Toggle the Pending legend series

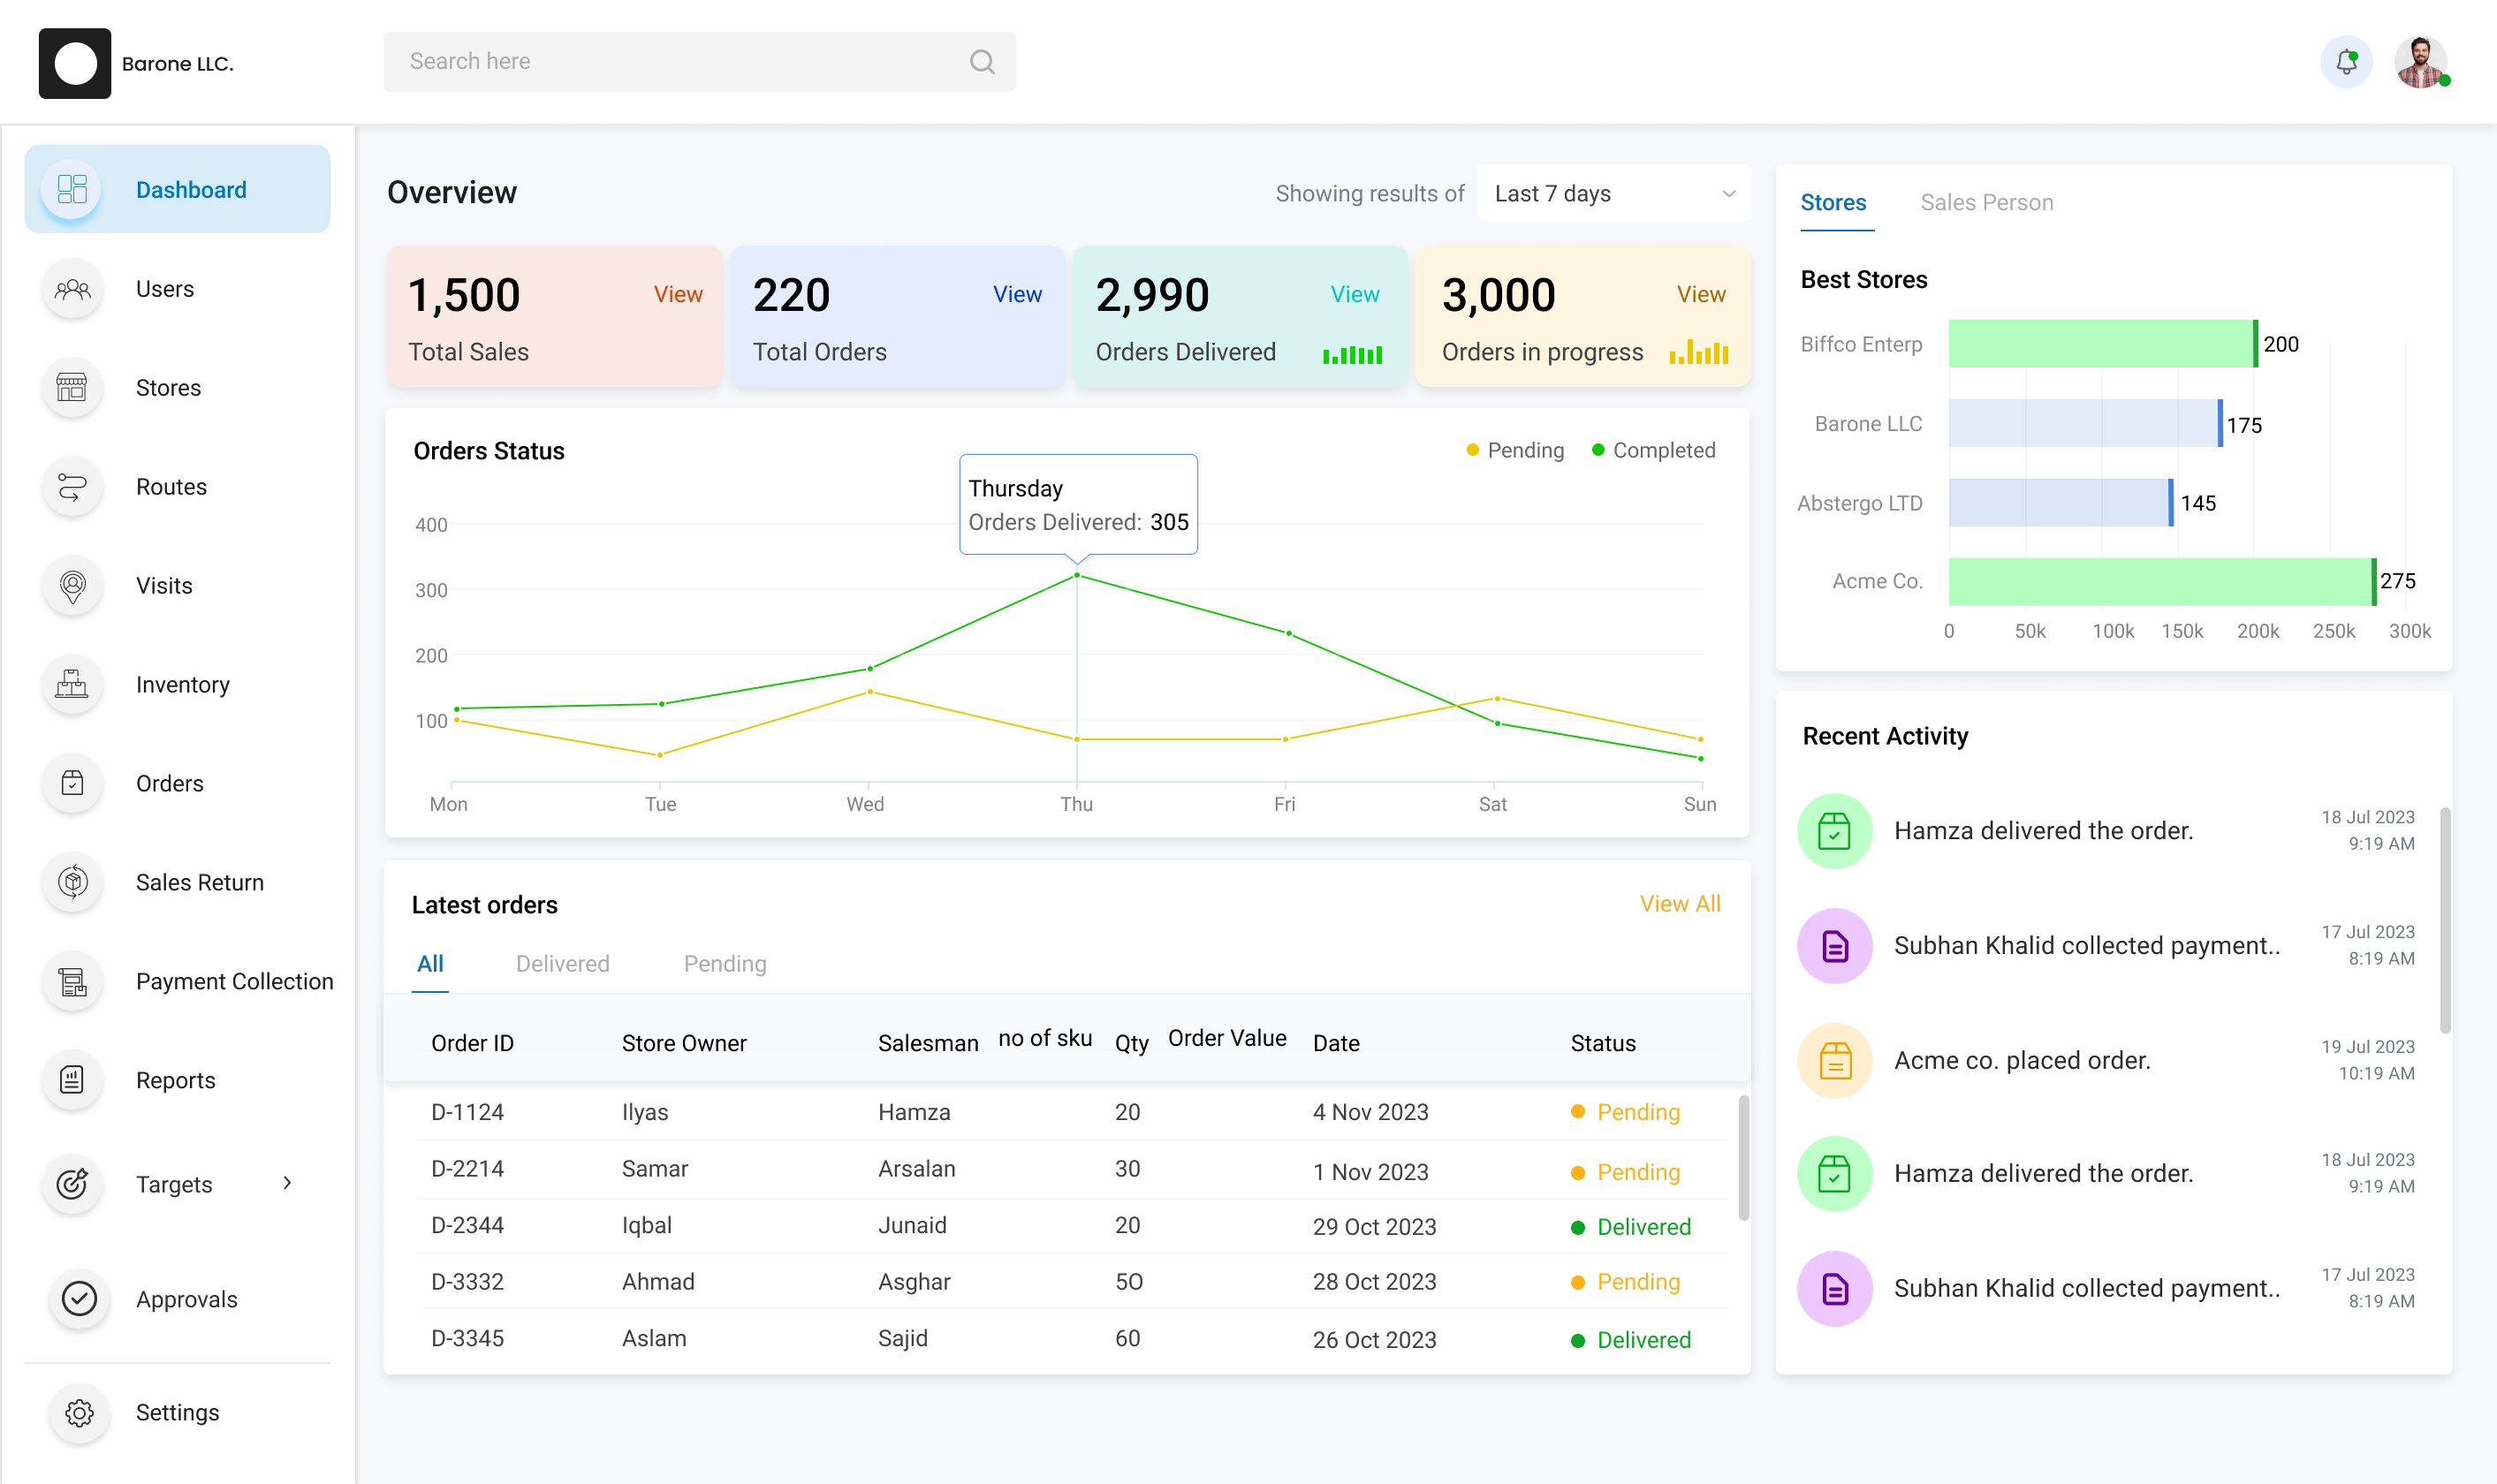(1515, 450)
